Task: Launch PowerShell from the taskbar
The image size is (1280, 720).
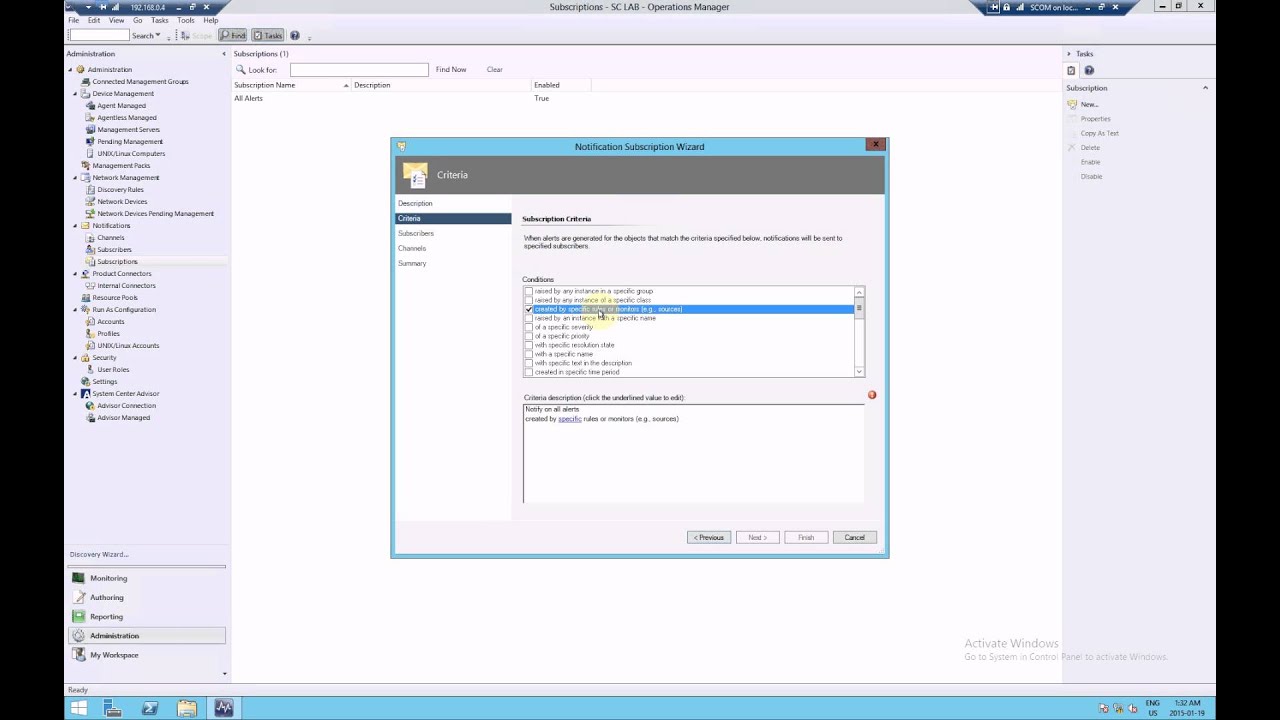Action: [x=150, y=708]
